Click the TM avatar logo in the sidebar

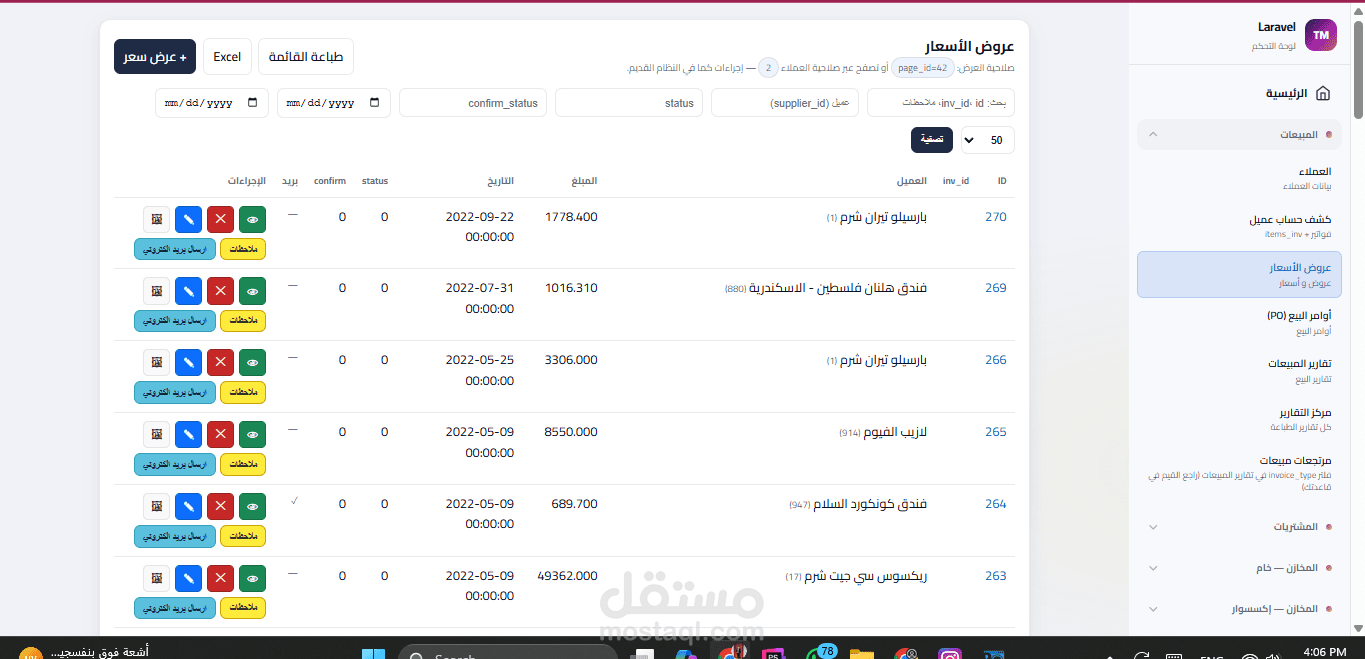click(1321, 35)
